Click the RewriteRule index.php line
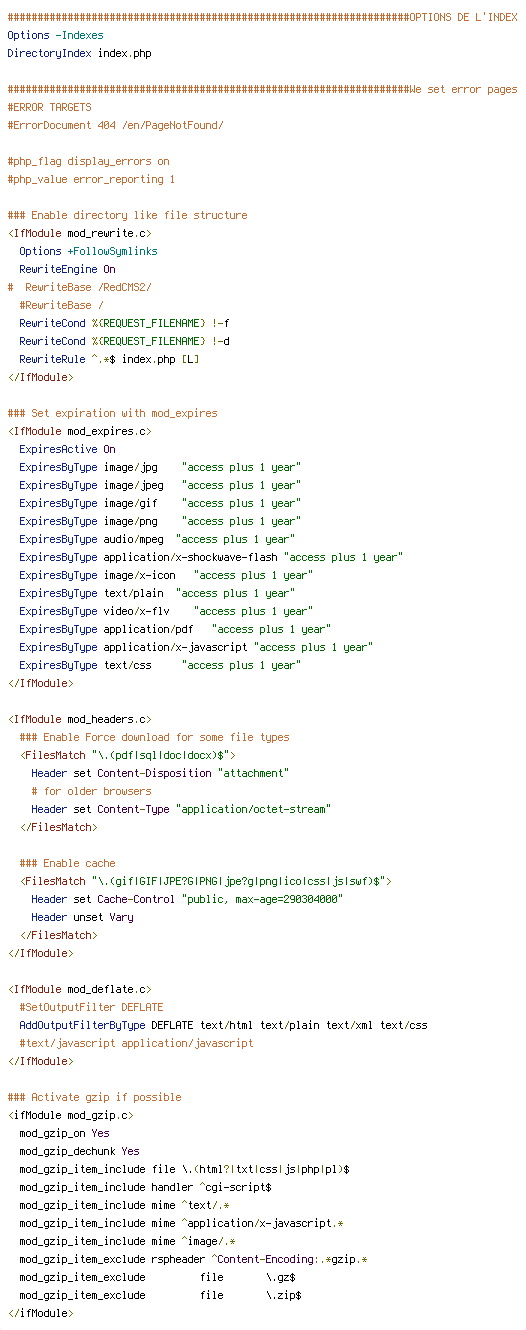 (109, 359)
